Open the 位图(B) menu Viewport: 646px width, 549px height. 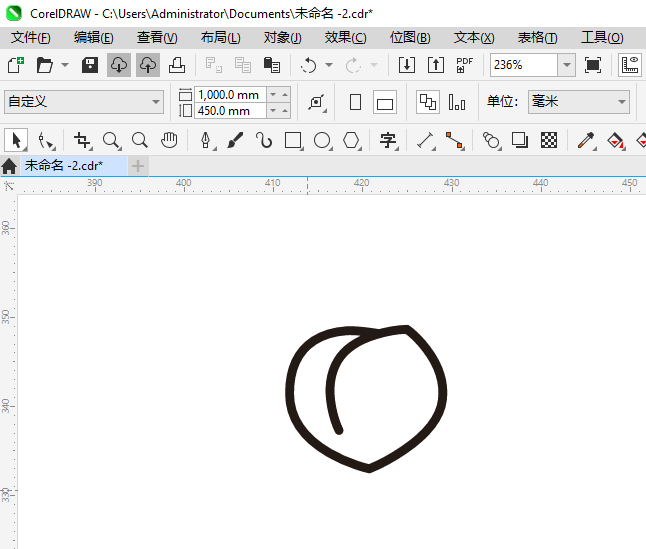[410, 37]
